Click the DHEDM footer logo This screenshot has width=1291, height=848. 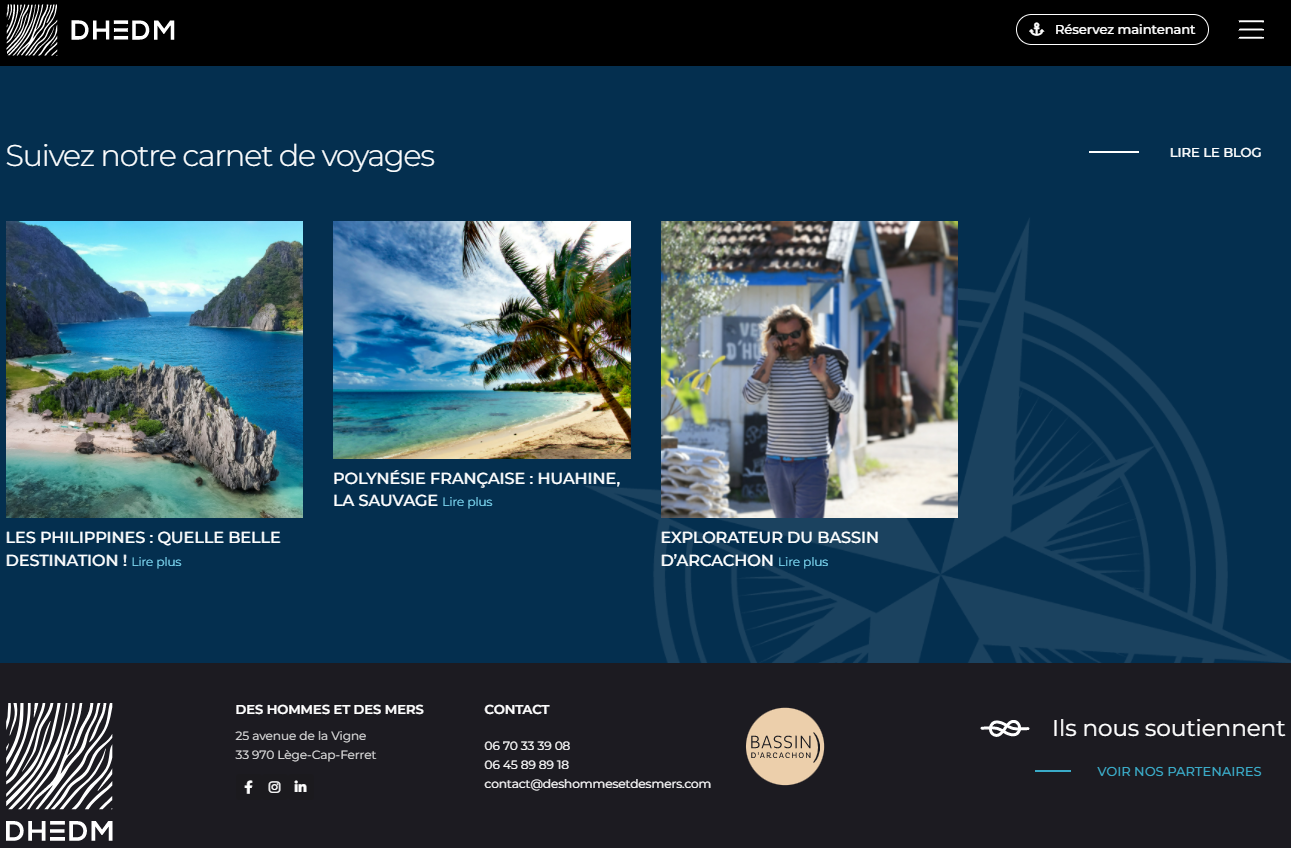[x=59, y=771]
